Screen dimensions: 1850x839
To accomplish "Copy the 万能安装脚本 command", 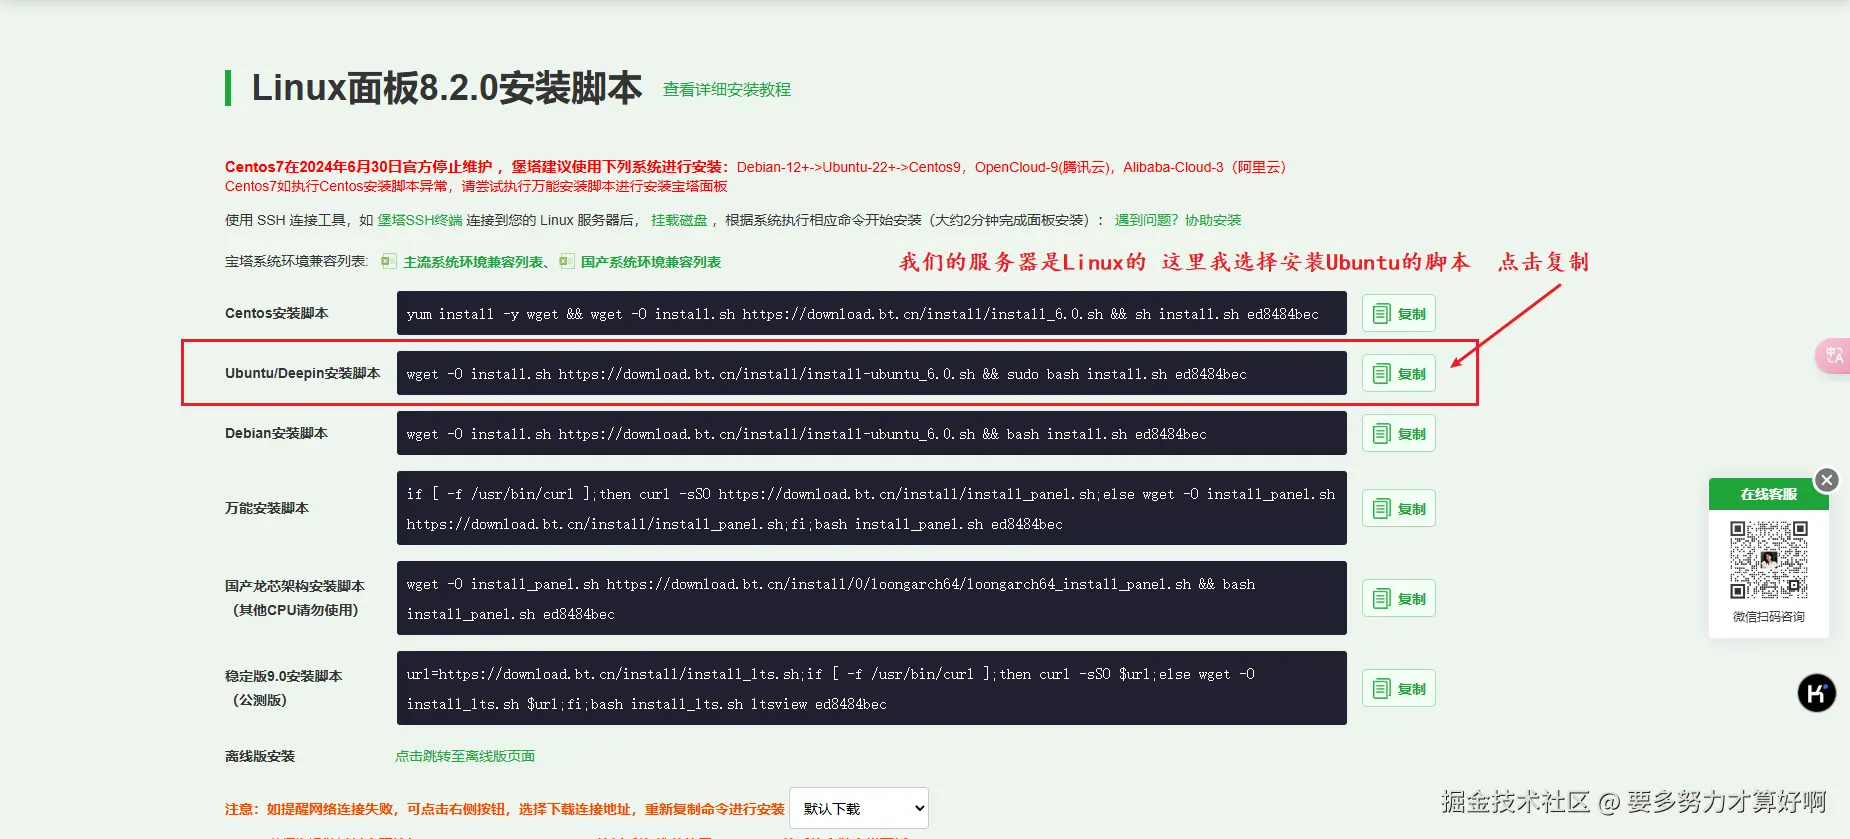I will tap(1398, 509).
